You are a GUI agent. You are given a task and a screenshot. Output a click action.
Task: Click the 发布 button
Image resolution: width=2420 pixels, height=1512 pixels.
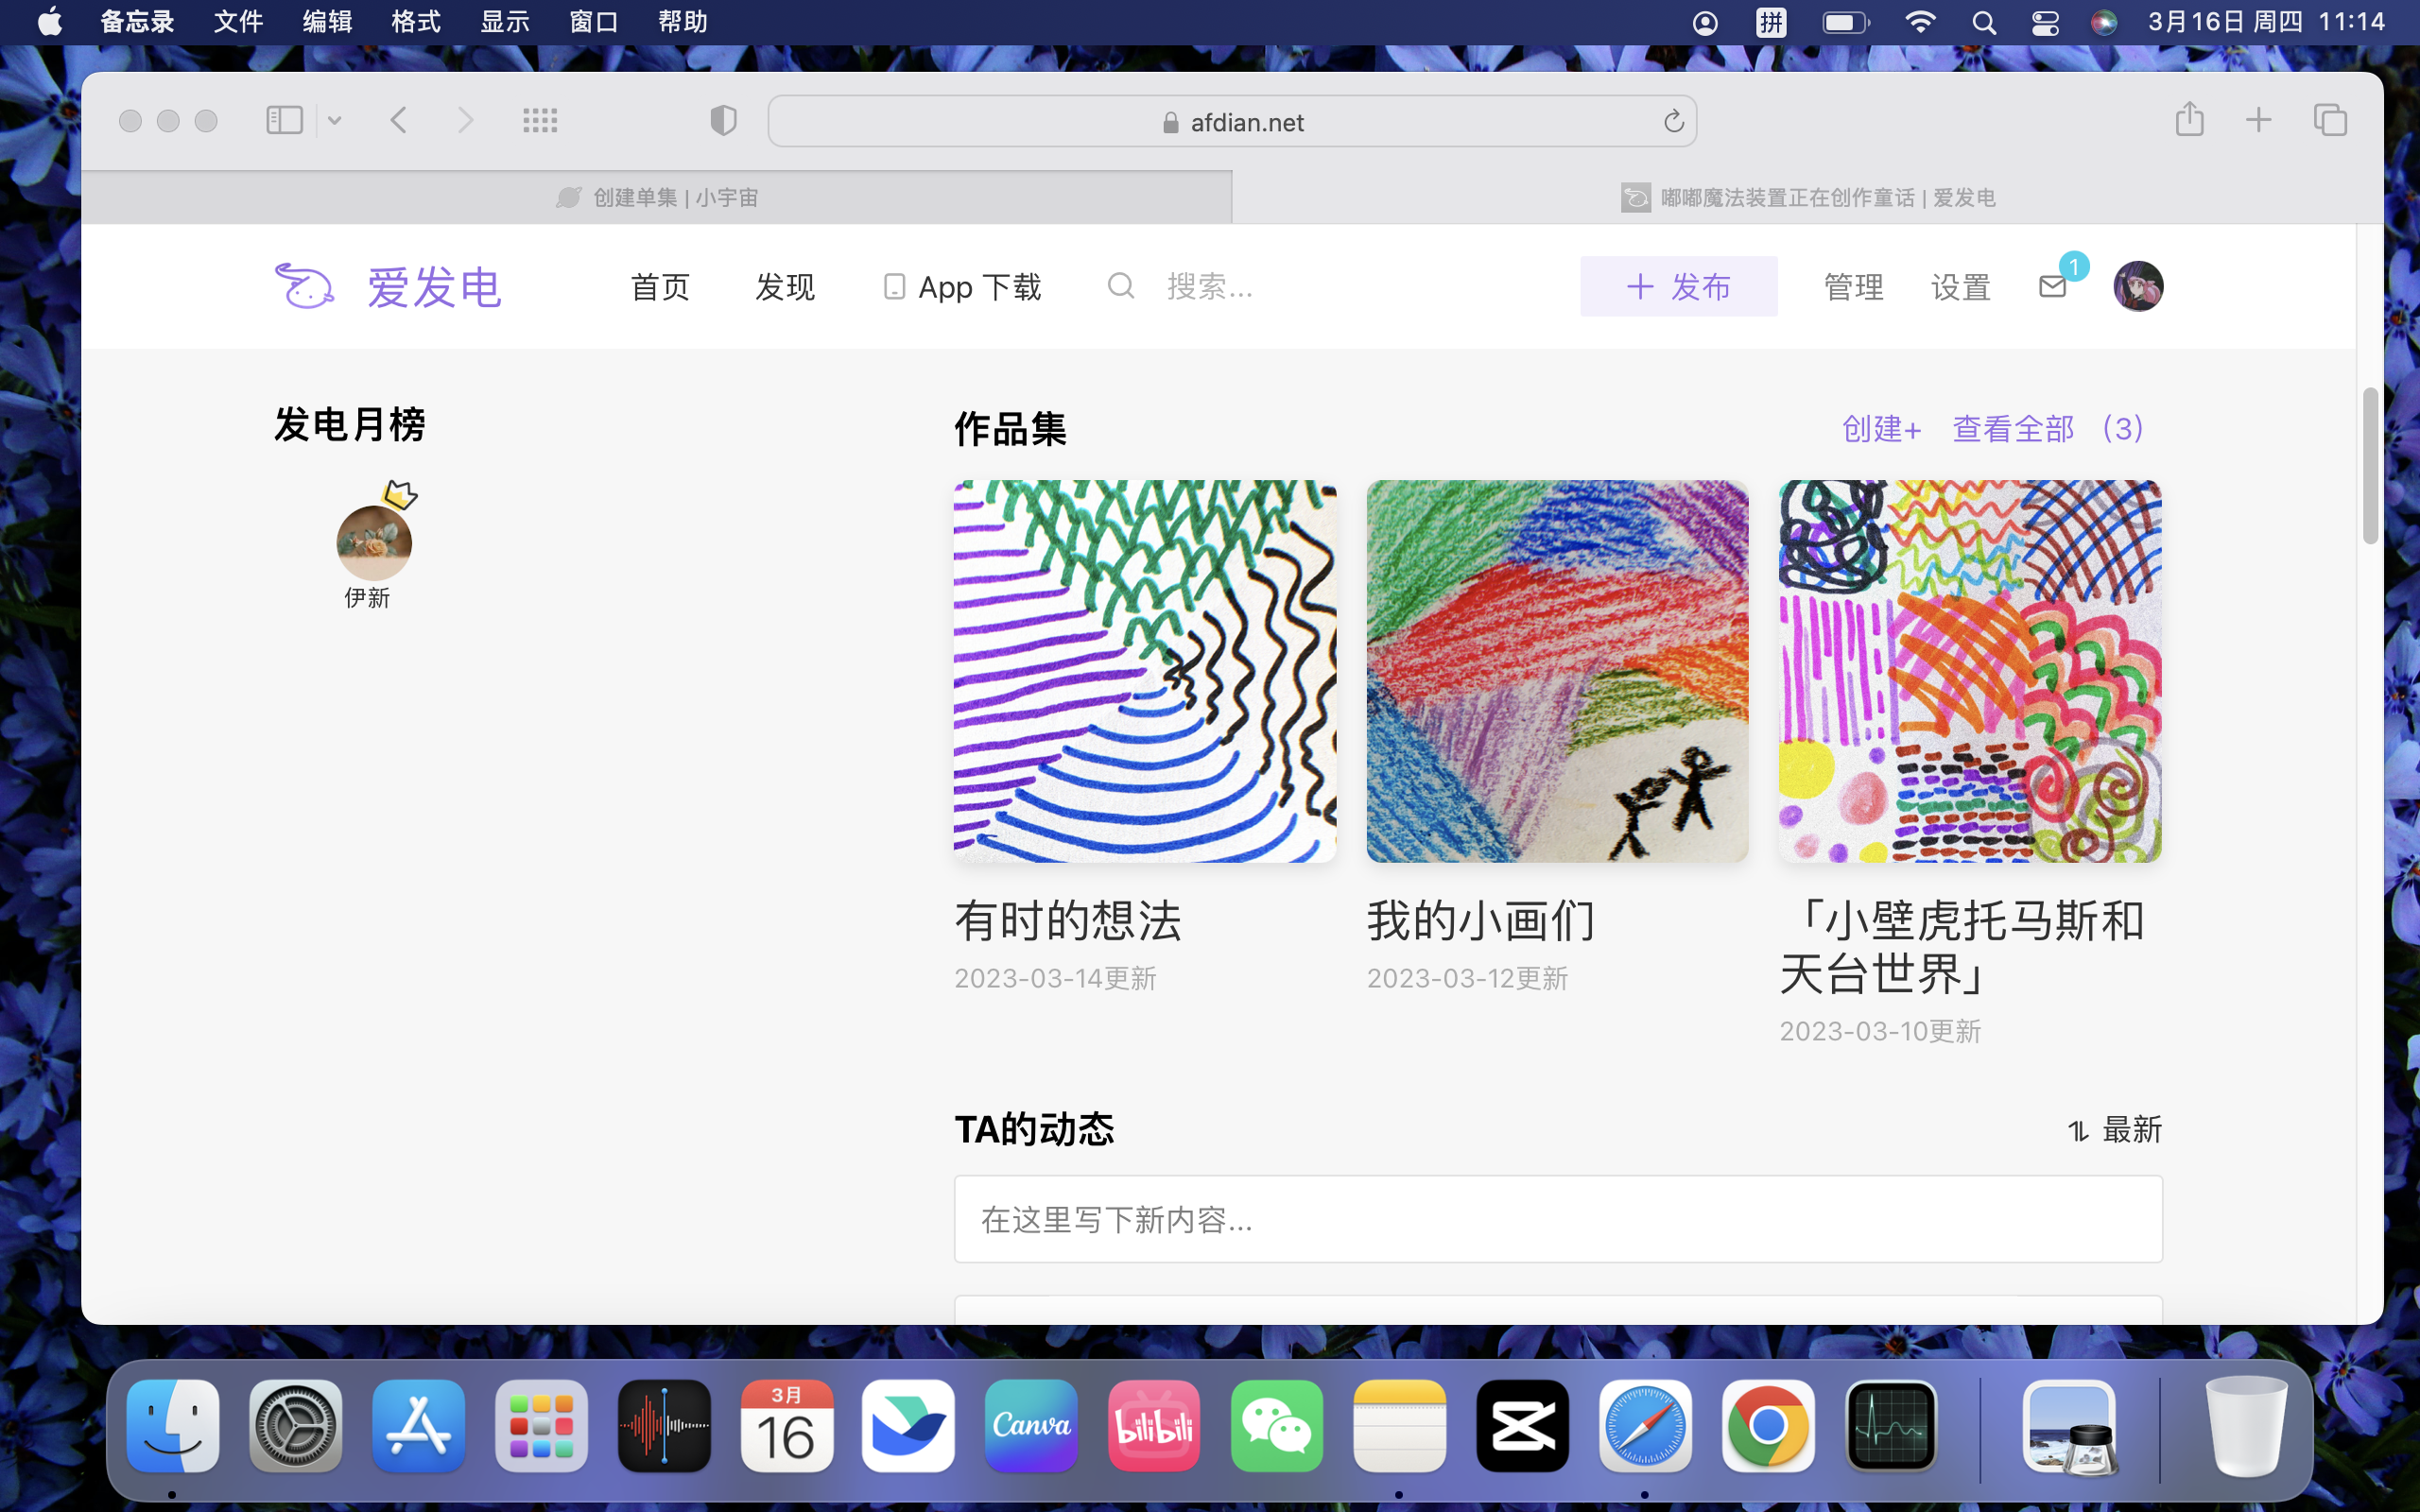[1678, 287]
